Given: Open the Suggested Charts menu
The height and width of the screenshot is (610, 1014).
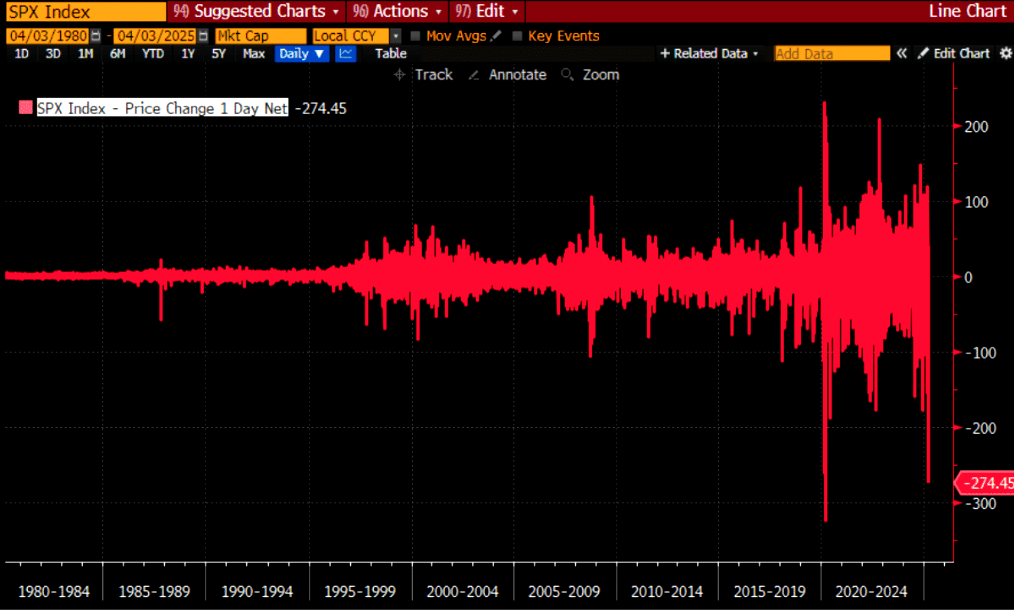Looking at the screenshot, I should point(258,11).
